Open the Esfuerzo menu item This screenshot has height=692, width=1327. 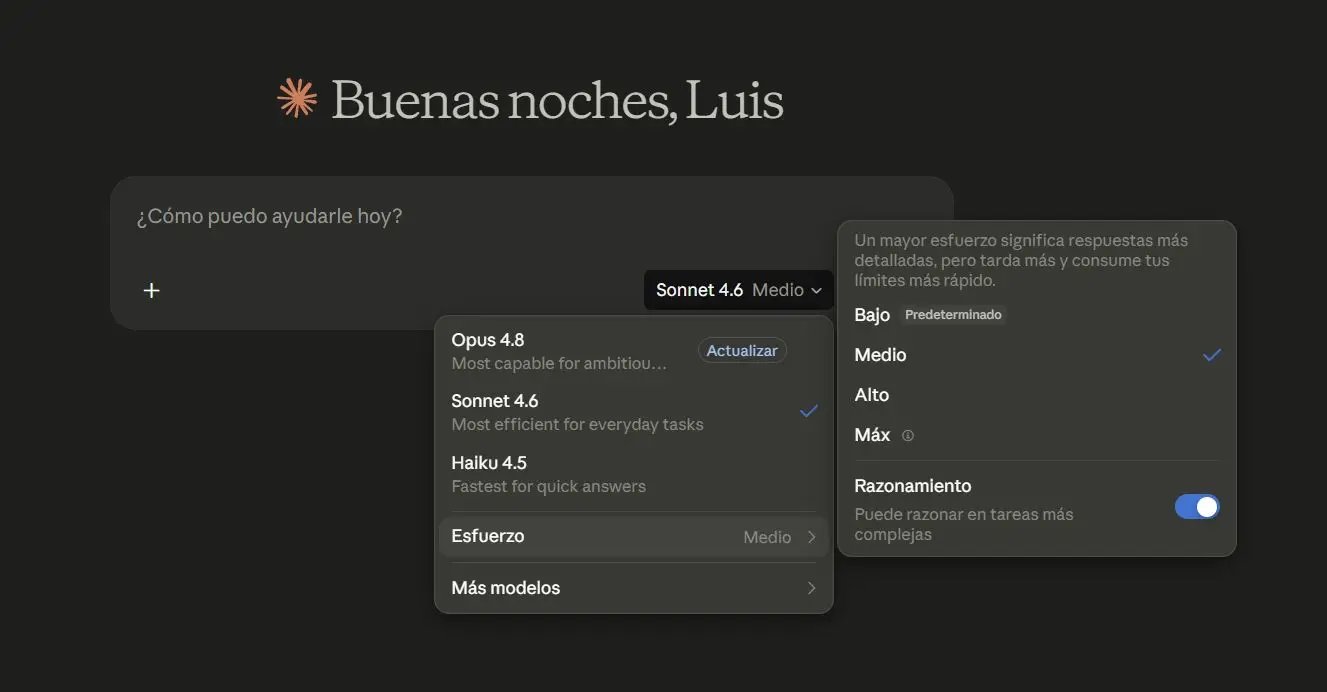coord(634,537)
